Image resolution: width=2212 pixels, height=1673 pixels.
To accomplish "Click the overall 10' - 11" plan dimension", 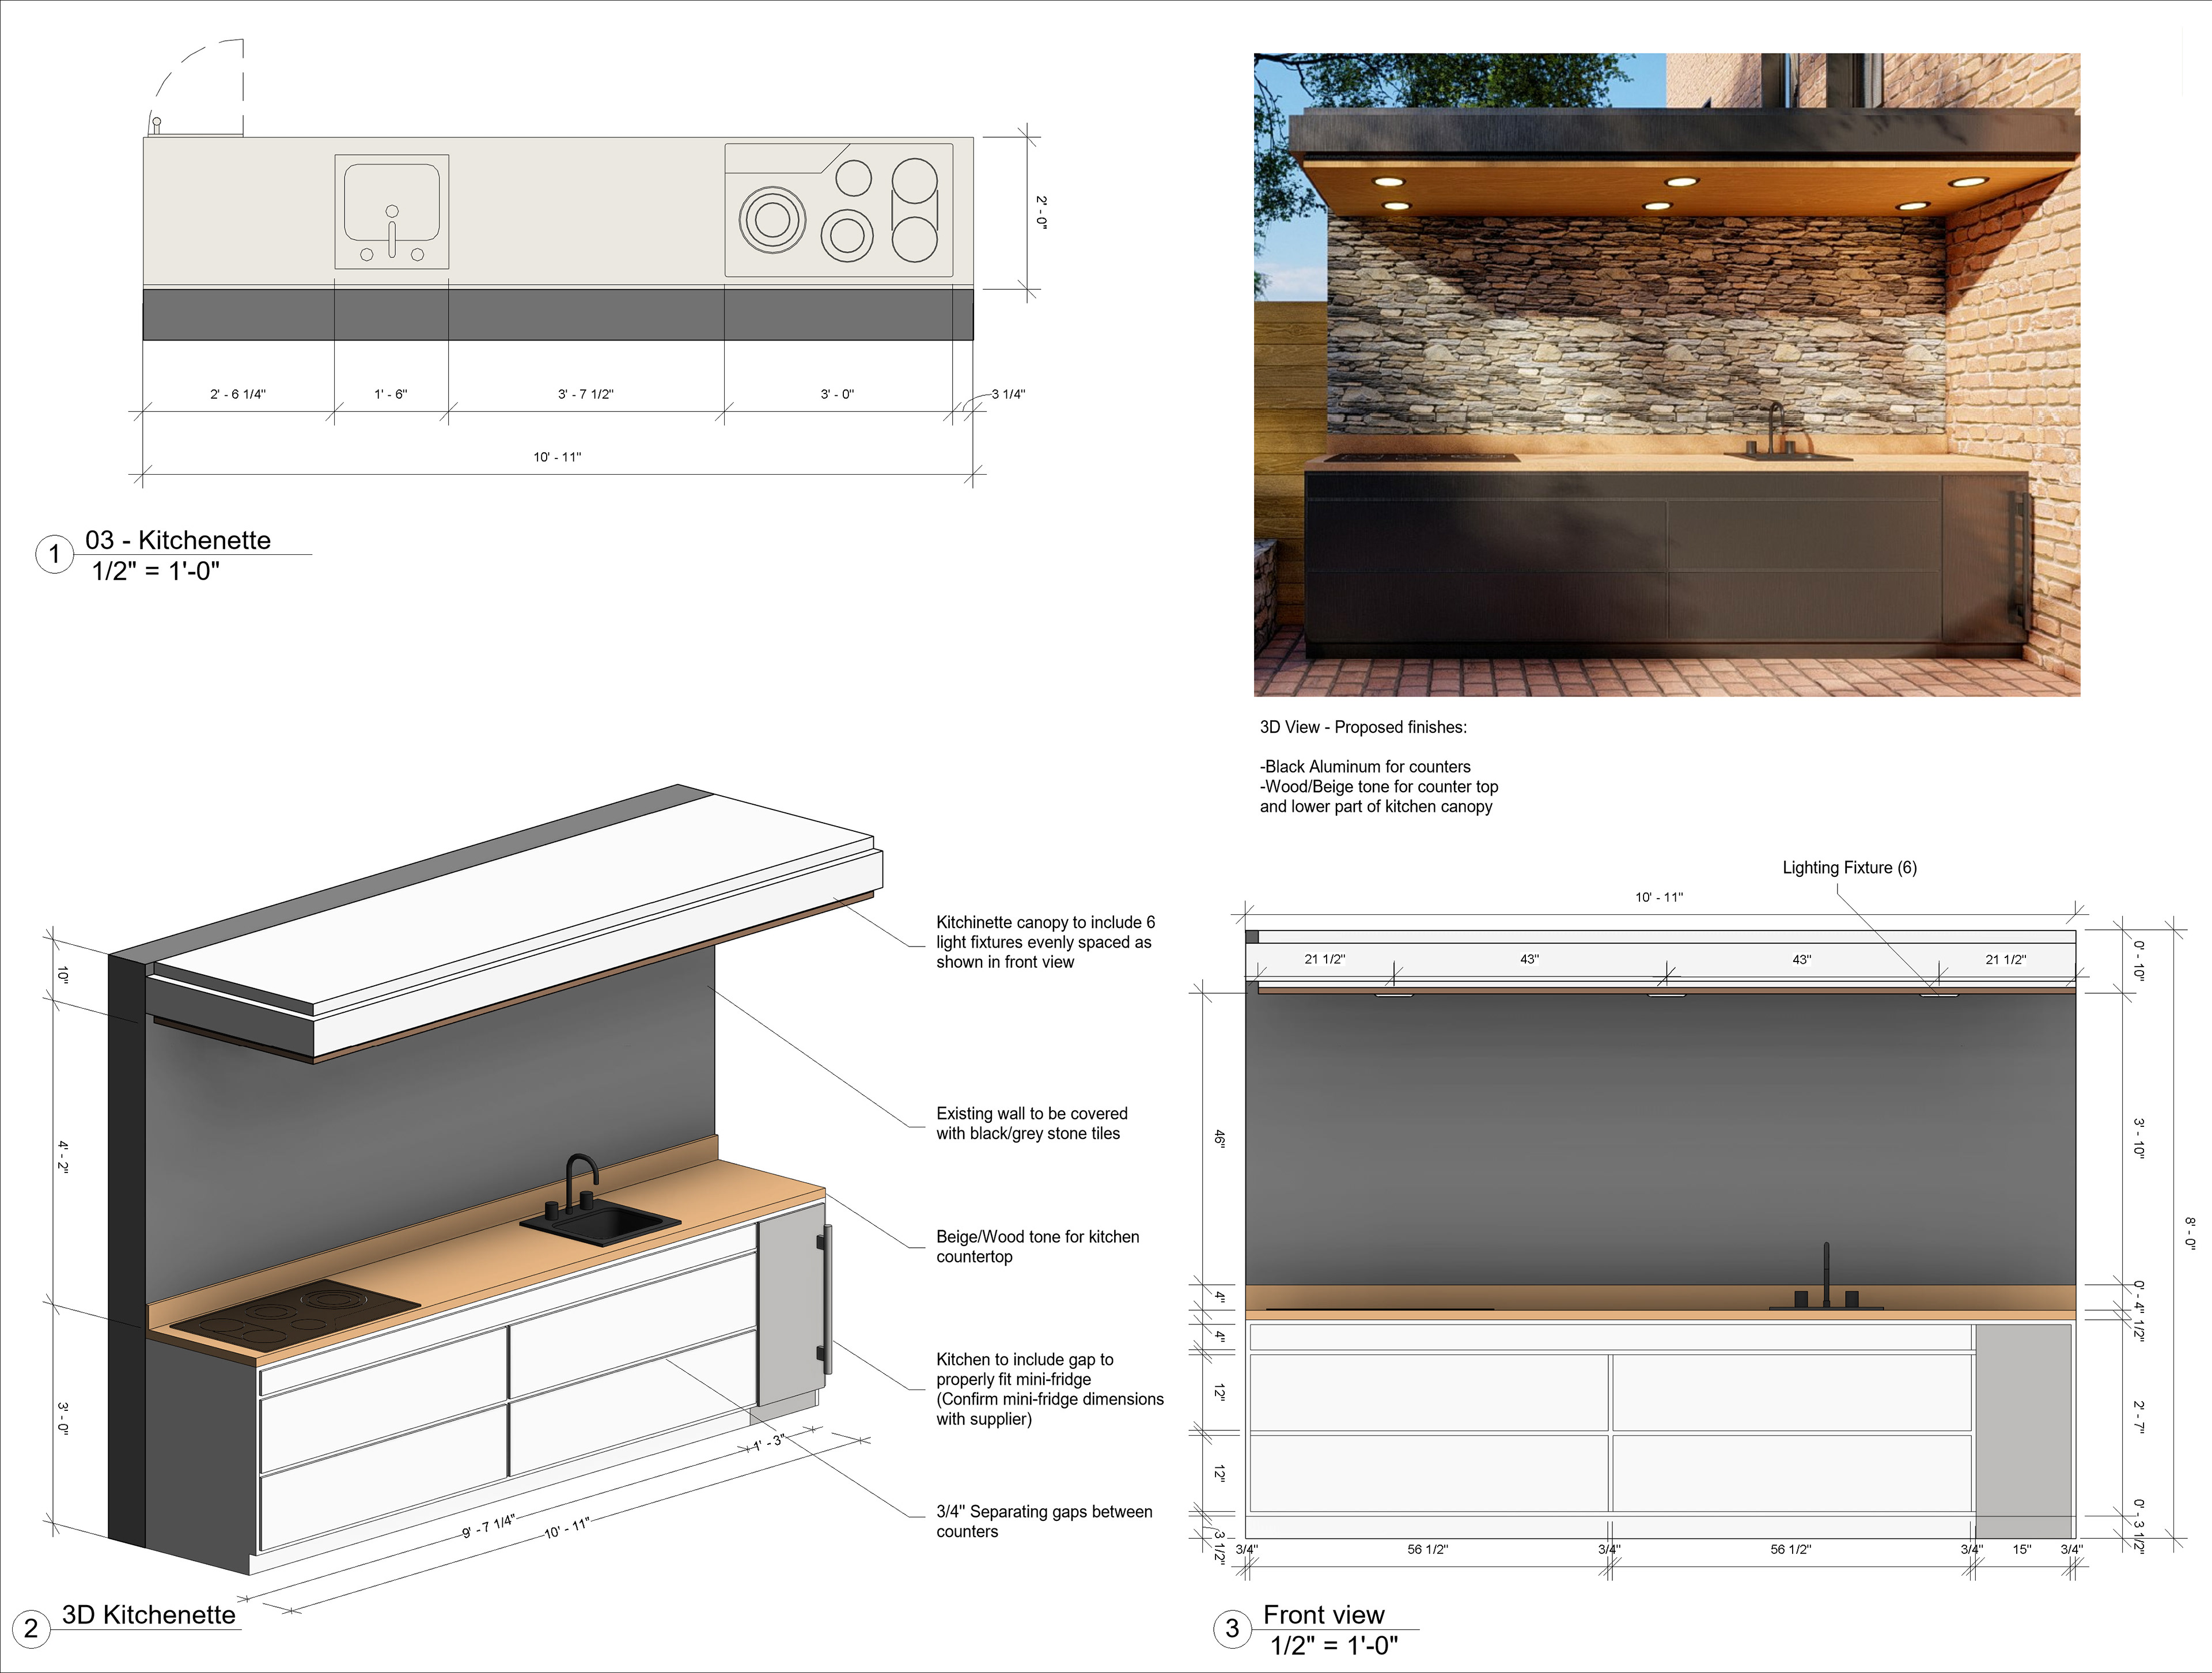I will coord(557,457).
